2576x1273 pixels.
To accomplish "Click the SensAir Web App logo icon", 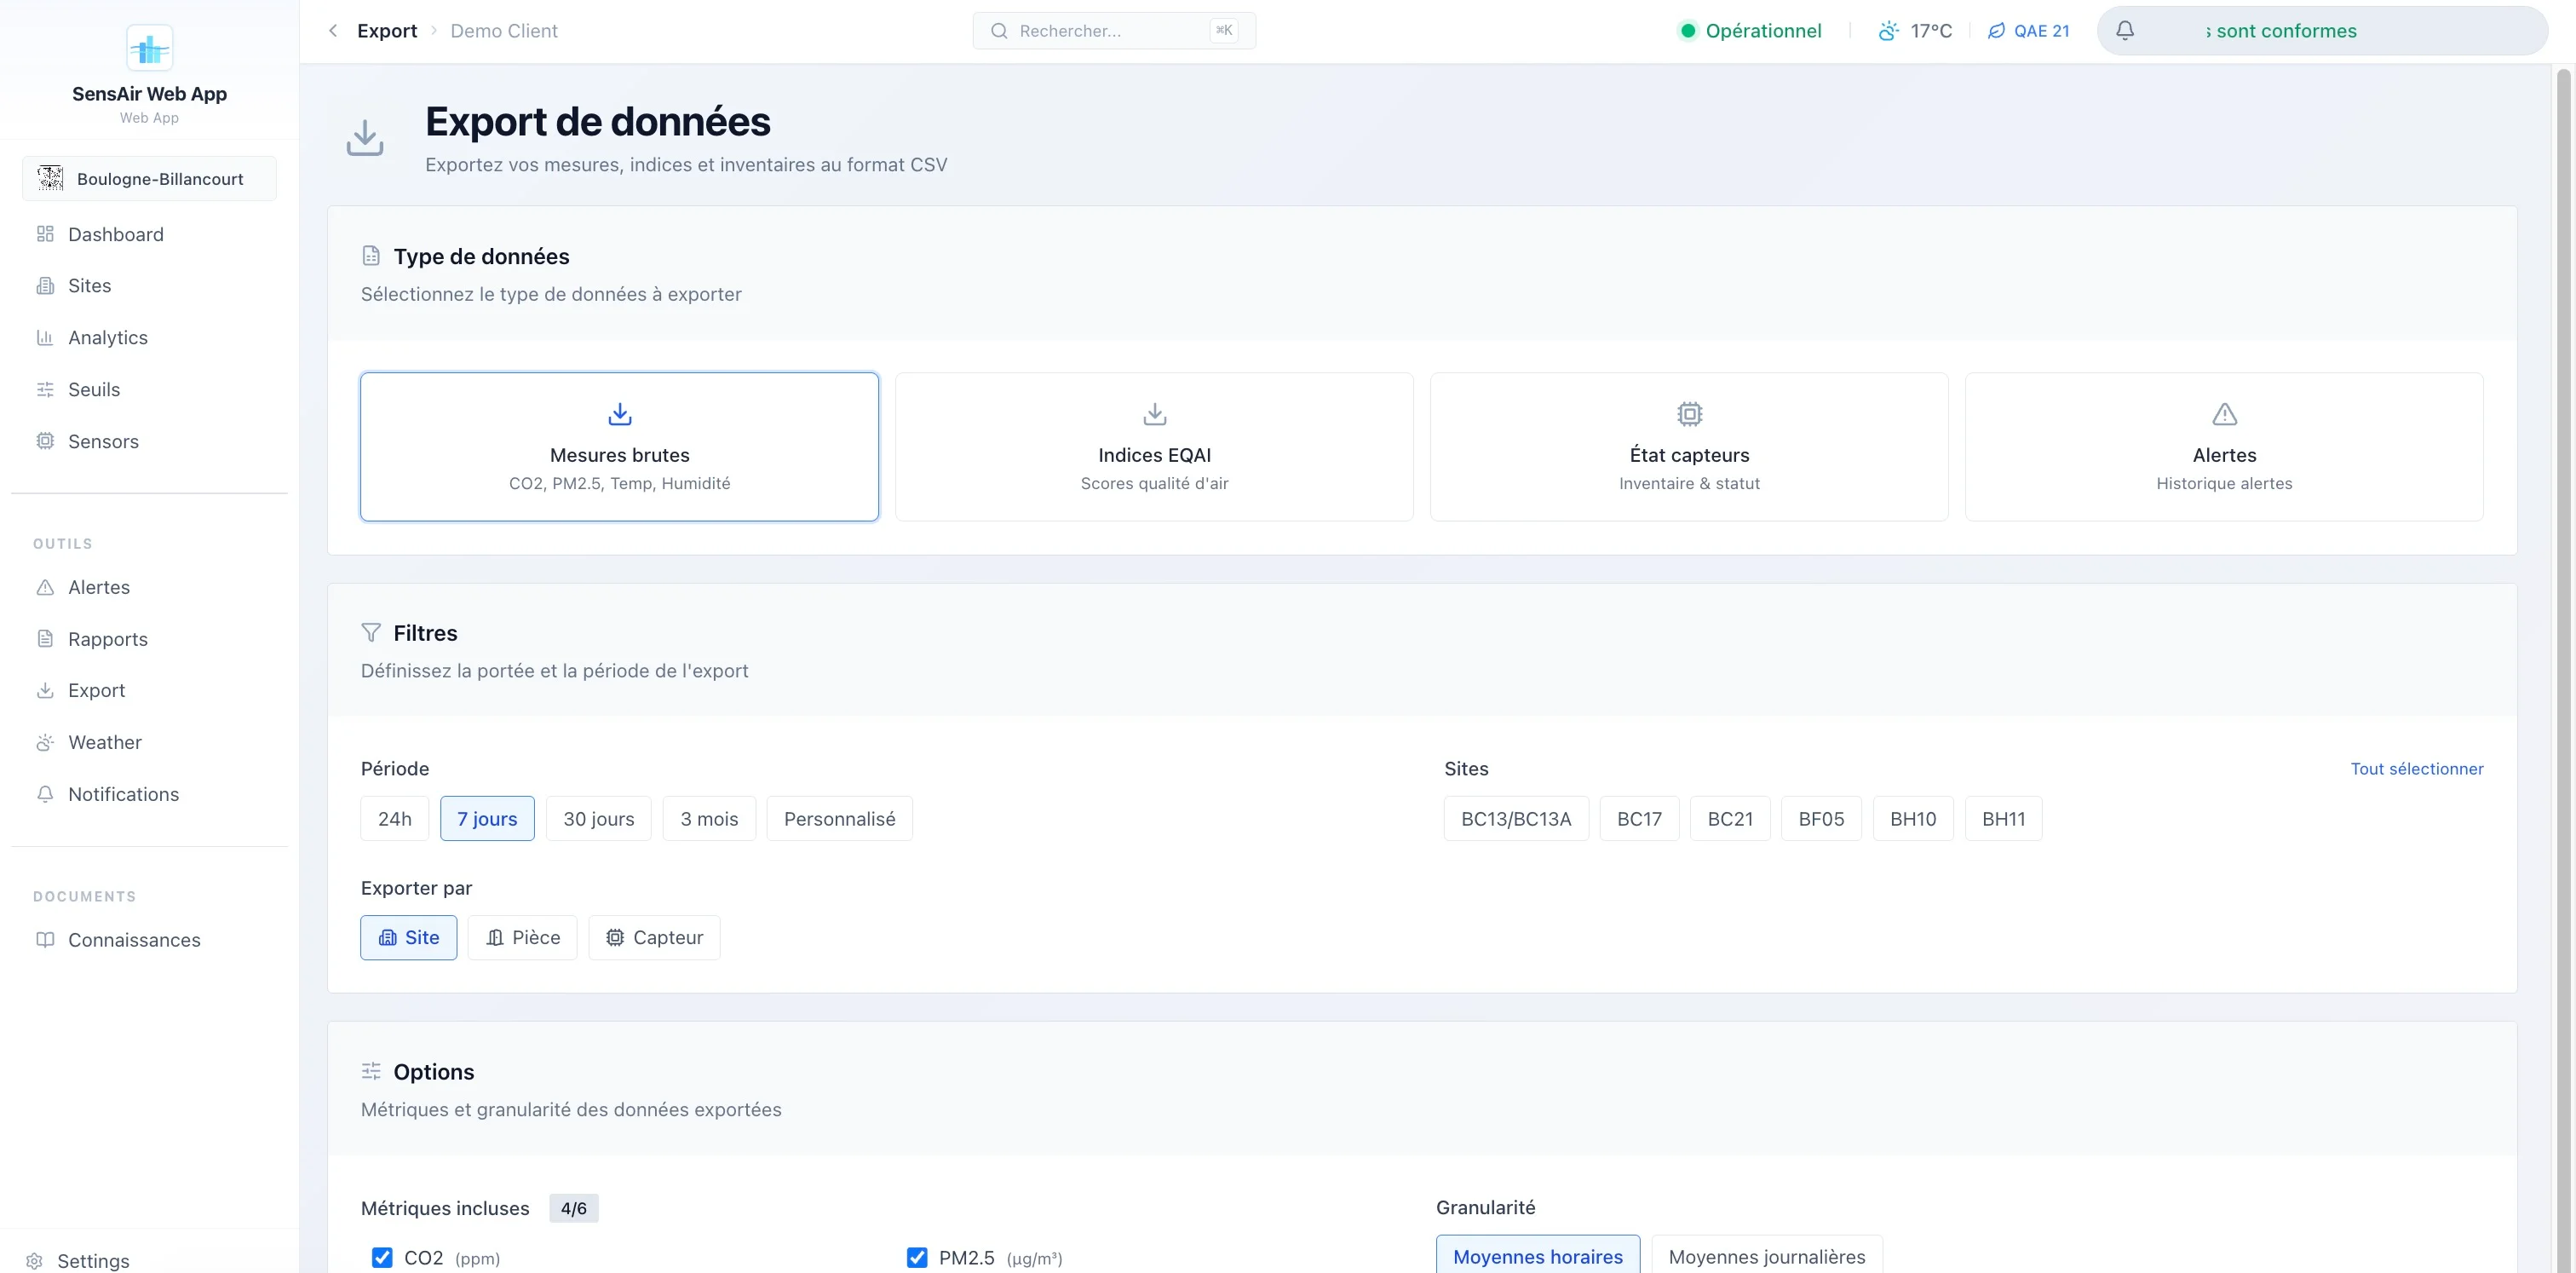I will (x=149, y=48).
